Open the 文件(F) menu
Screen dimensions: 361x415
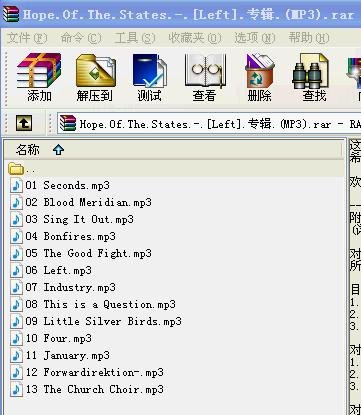pos(27,38)
